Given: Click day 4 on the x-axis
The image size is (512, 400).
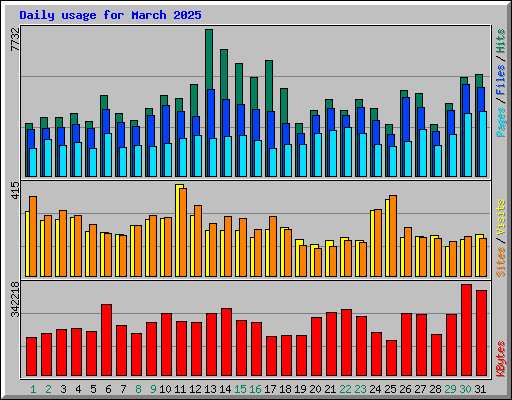Looking at the screenshot, I should (x=78, y=389).
